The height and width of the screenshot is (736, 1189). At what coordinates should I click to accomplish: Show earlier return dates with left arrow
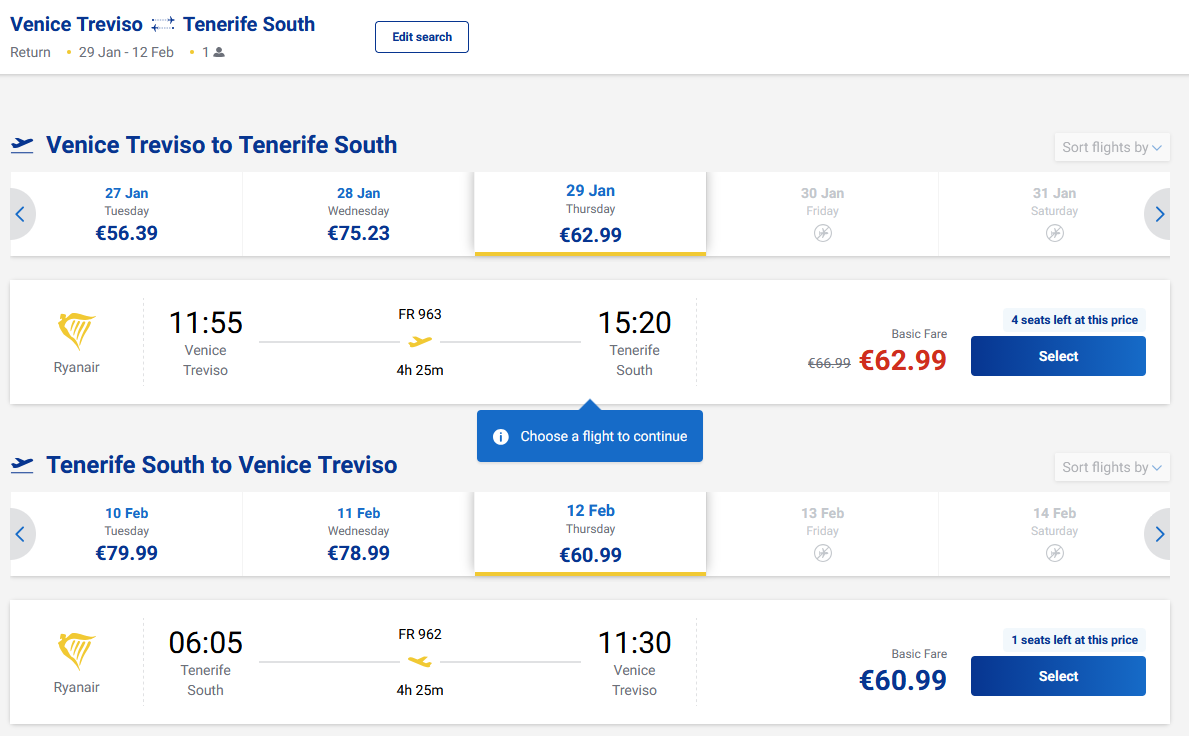tap(20, 534)
